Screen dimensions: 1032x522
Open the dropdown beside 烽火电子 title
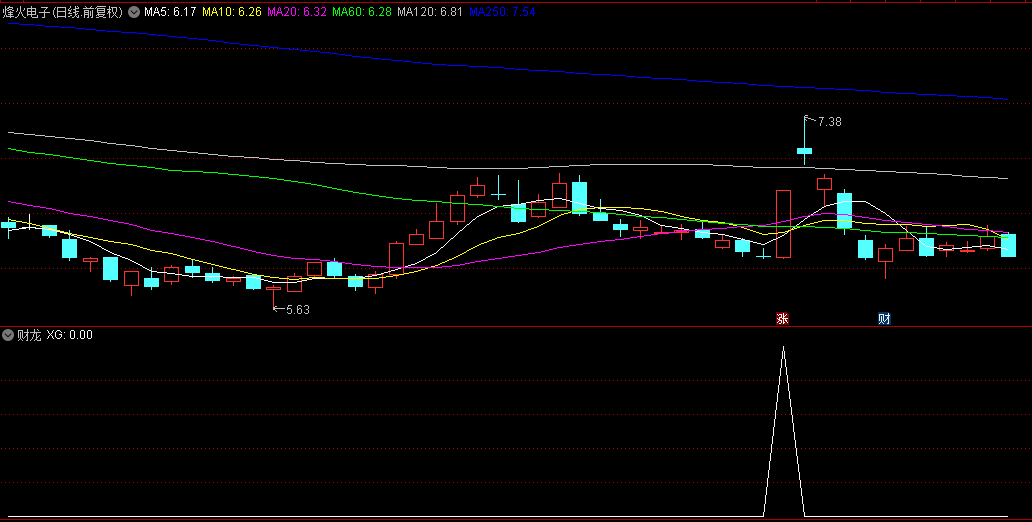point(134,12)
